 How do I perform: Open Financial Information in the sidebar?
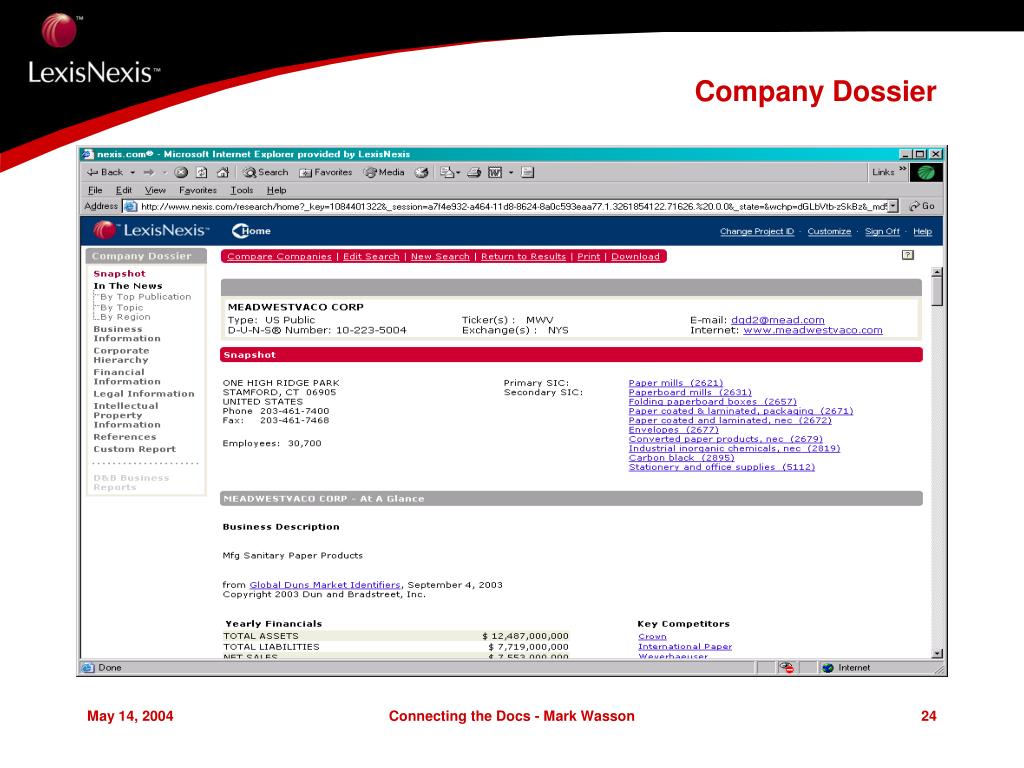(127, 377)
